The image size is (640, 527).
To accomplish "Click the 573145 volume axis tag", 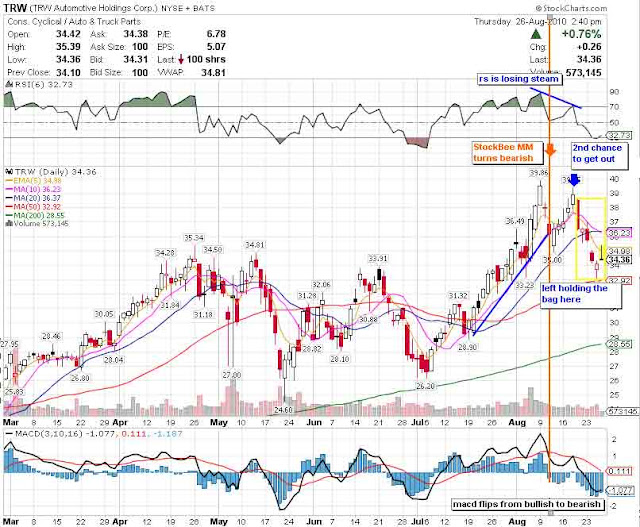I will [623, 411].
